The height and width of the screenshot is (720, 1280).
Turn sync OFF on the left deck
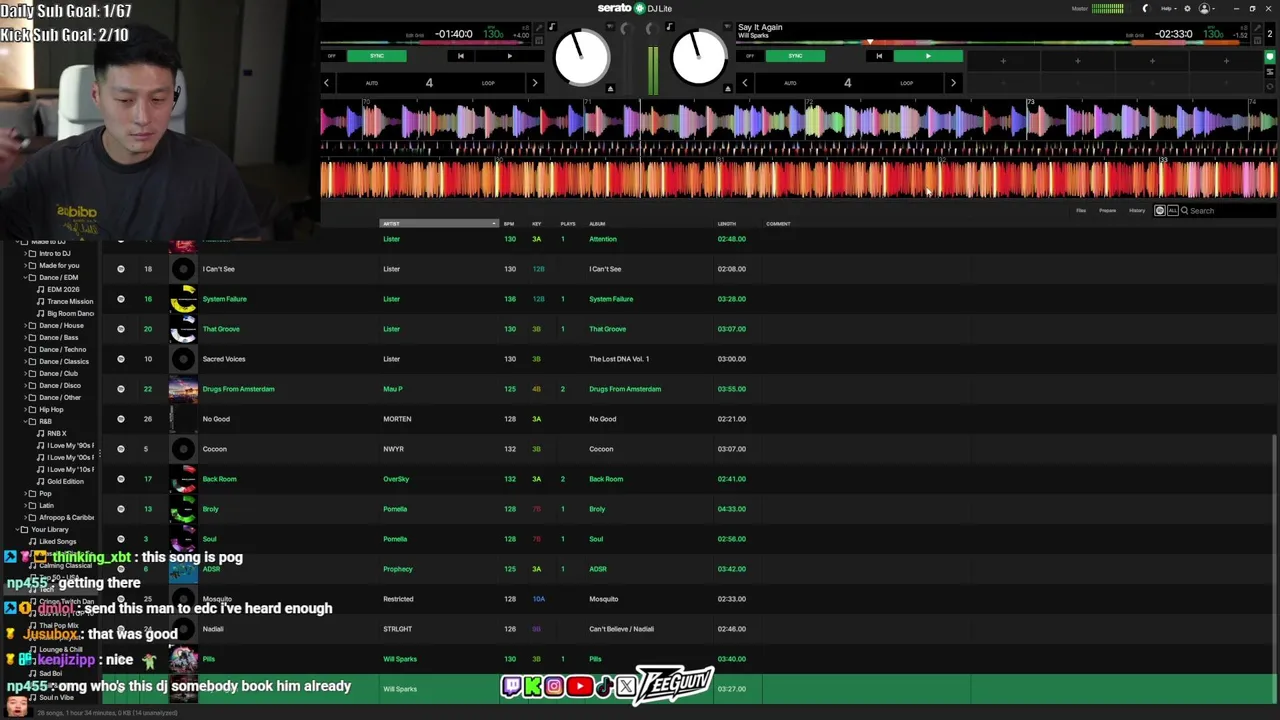pyautogui.click(x=332, y=56)
